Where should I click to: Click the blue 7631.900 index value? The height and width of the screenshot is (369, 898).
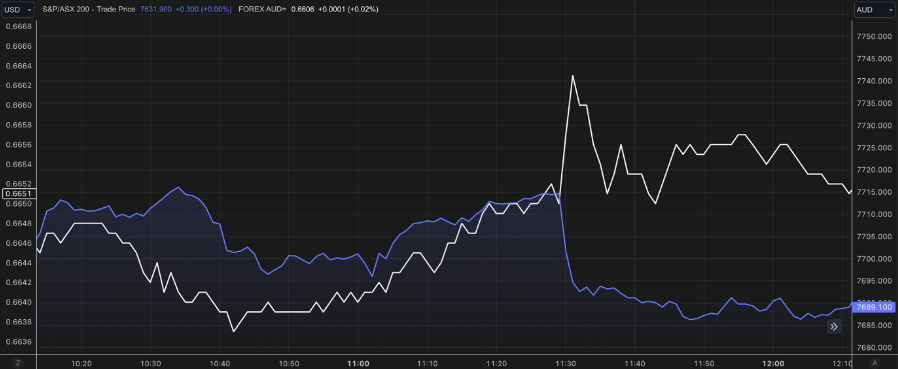pyautogui.click(x=156, y=10)
